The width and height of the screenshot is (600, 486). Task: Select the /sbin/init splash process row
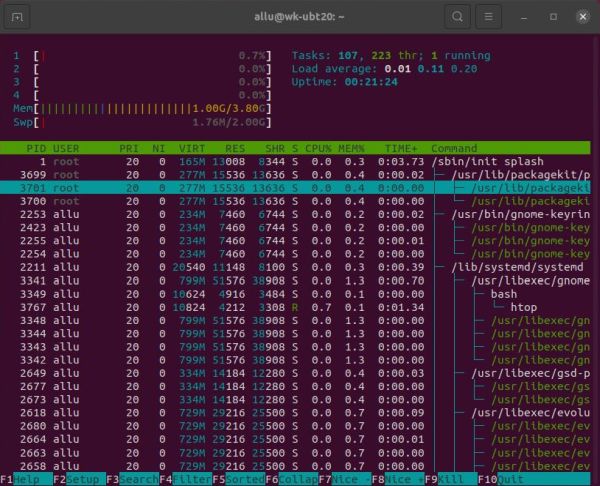[295, 161]
